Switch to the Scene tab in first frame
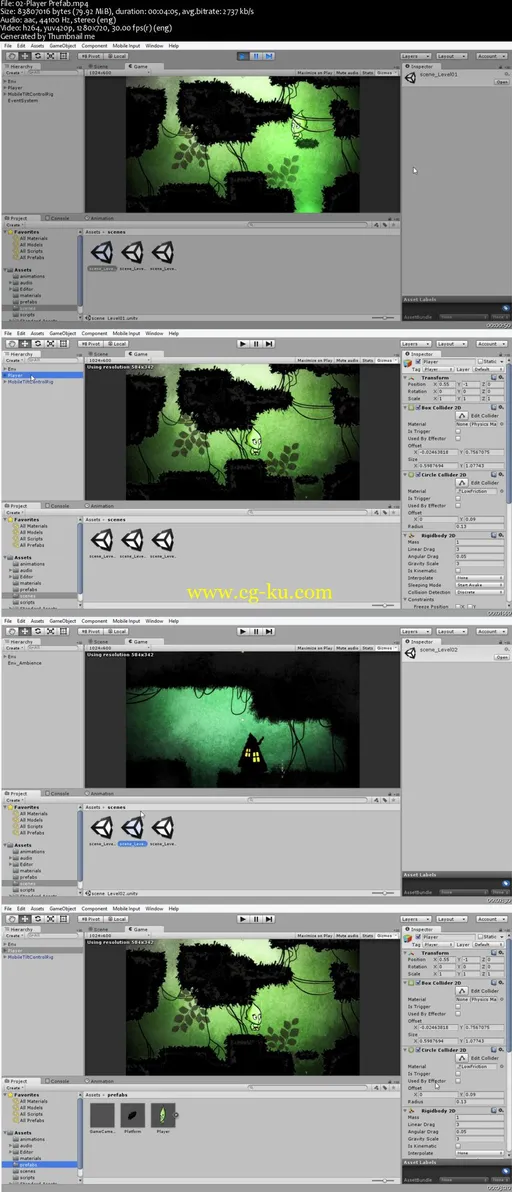Image resolution: width=512 pixels, height=1192 pixels. [x=100, y=66]
